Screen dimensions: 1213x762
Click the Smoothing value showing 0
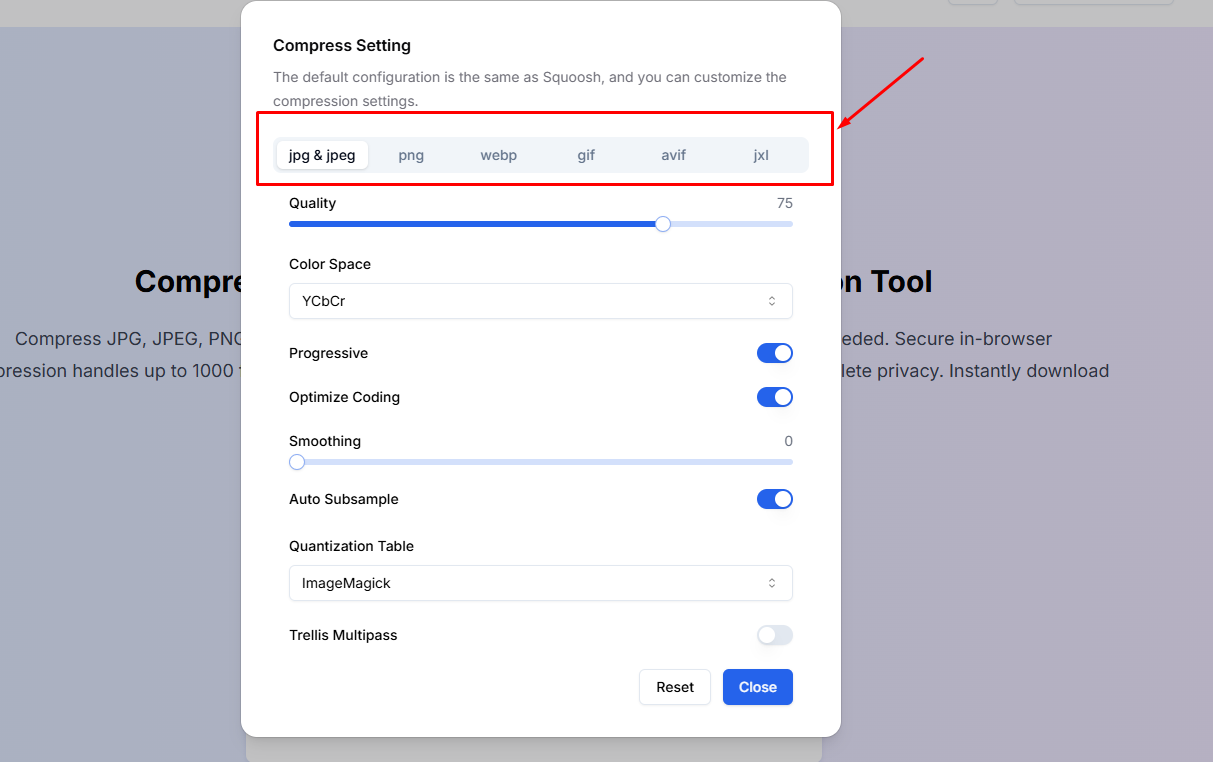[x=787, y=441]
